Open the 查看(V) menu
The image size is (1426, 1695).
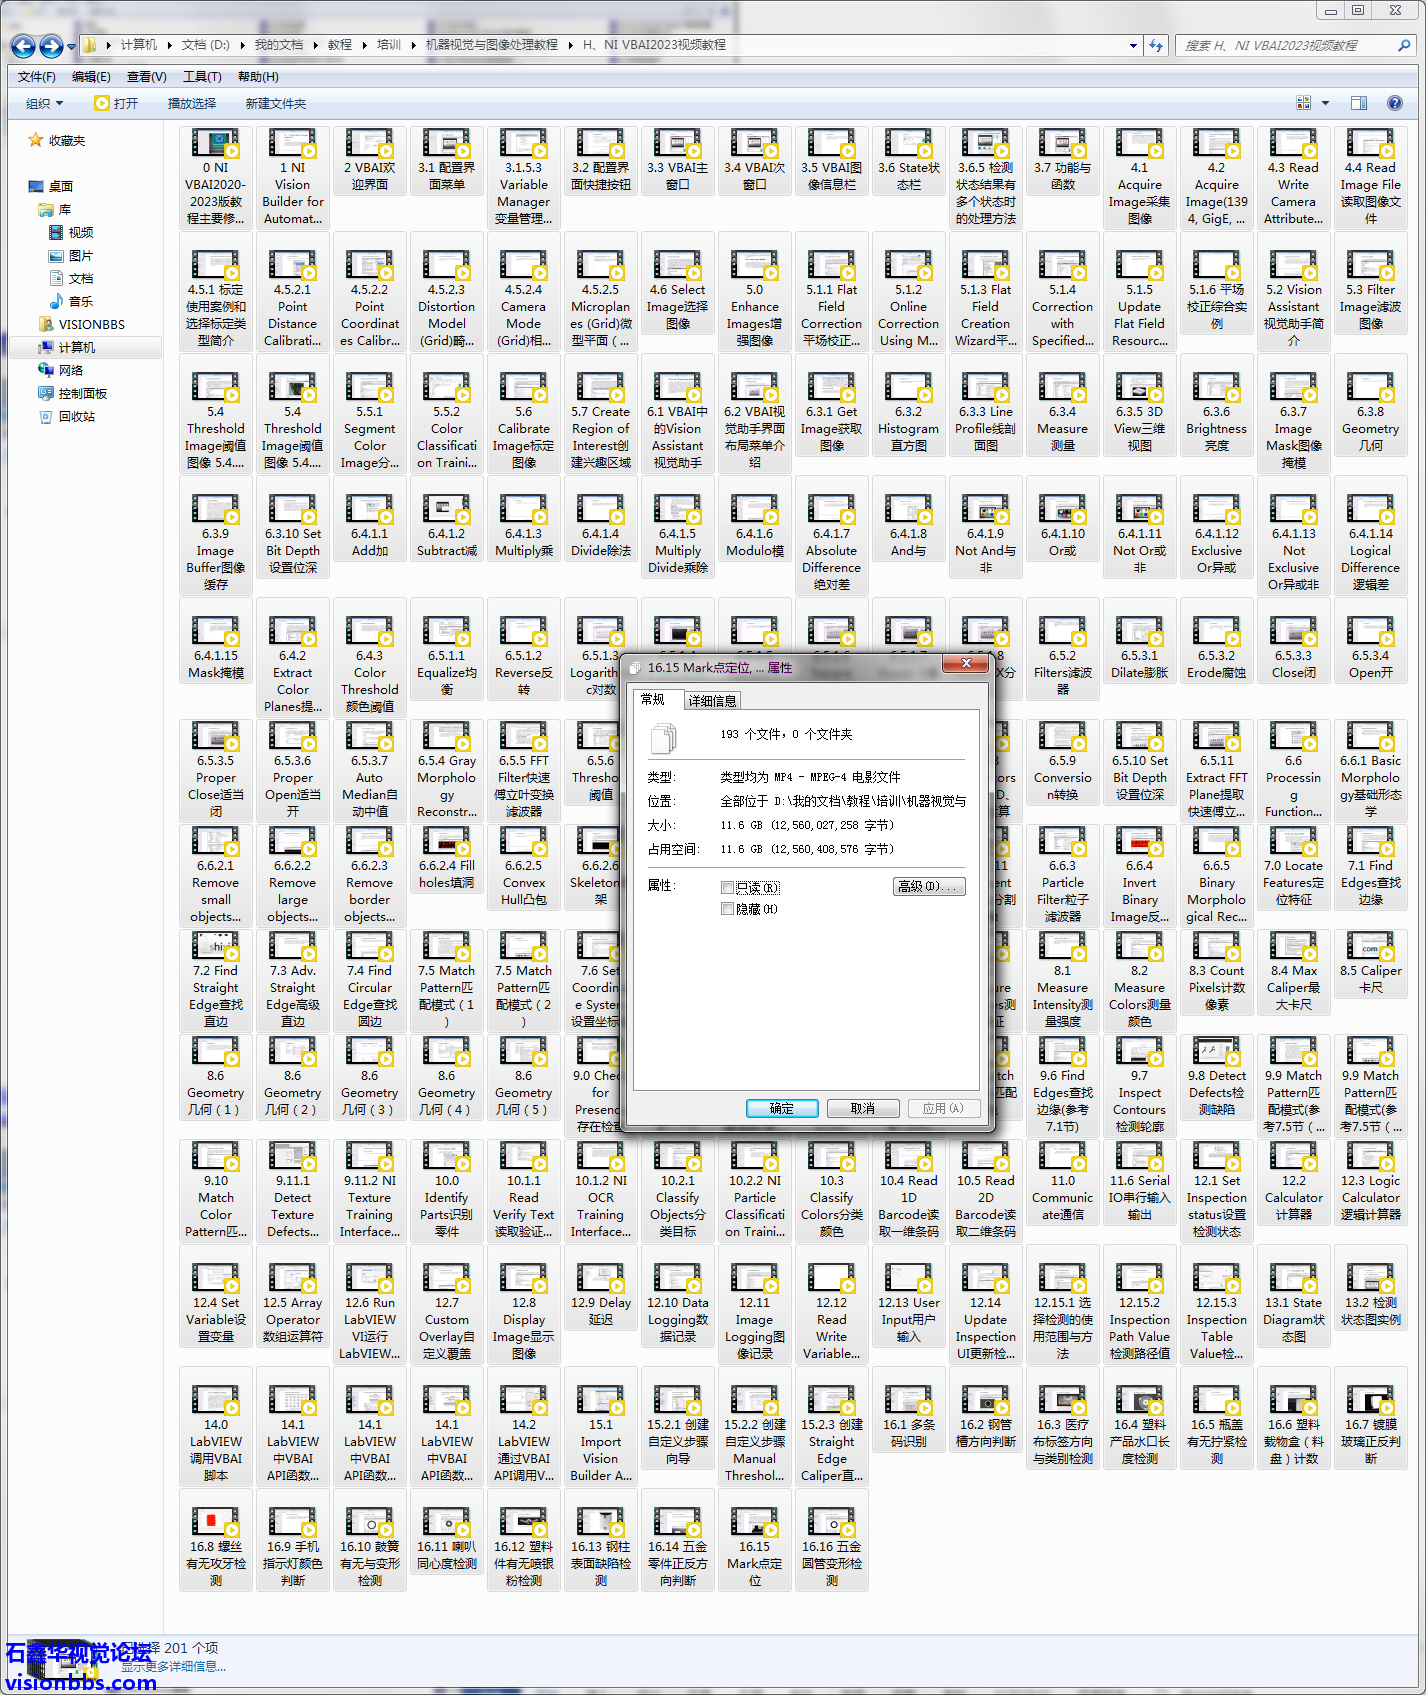(x=146, y=77)
